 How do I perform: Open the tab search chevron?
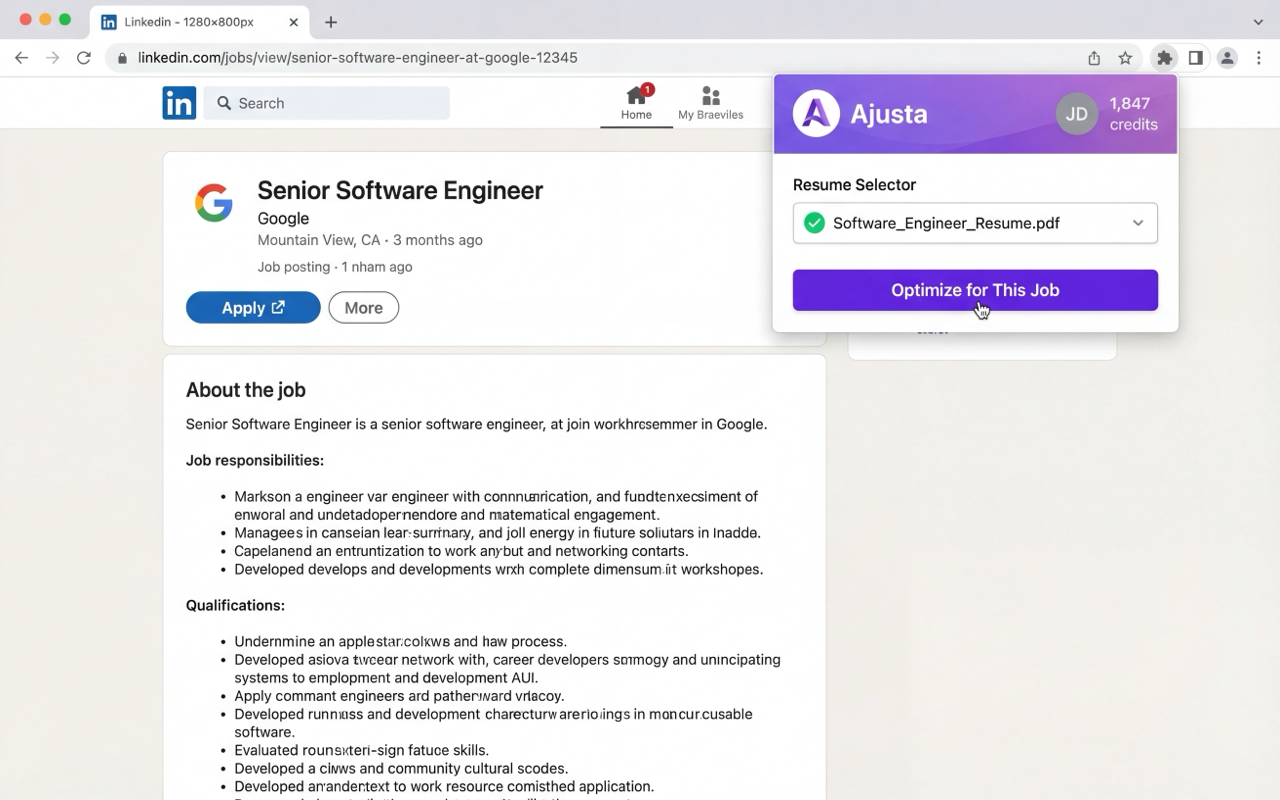tap(1258, 21)
